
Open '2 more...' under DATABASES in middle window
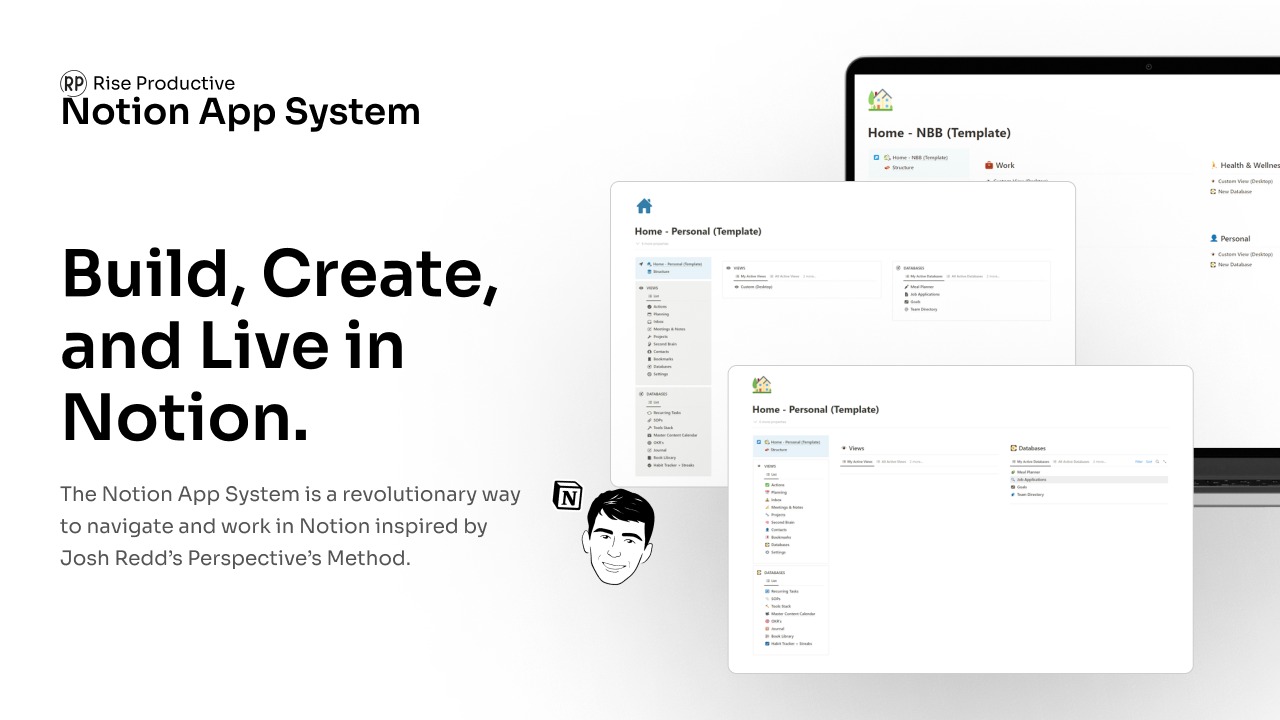click(993, 276)
